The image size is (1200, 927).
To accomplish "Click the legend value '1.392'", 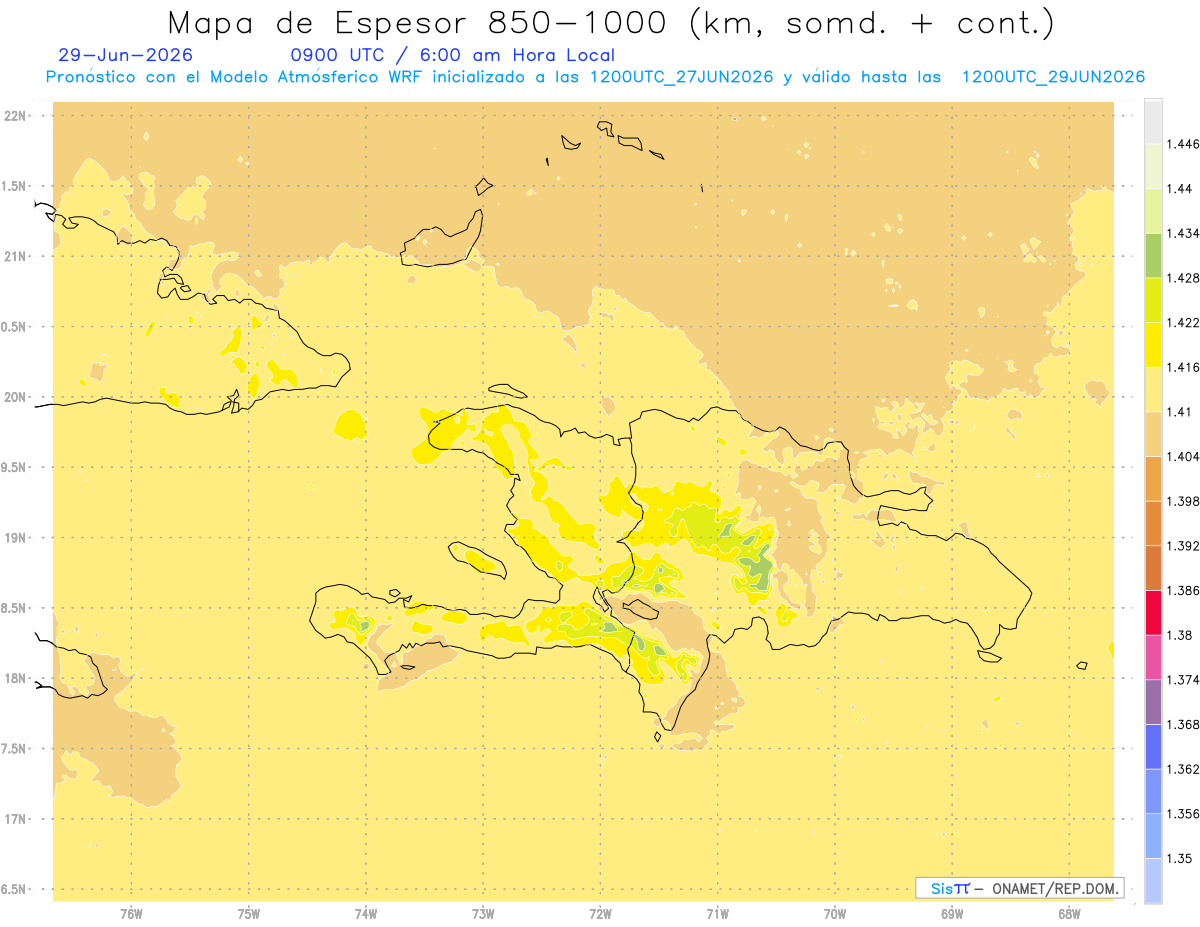I will click(x=1183, y=546).
